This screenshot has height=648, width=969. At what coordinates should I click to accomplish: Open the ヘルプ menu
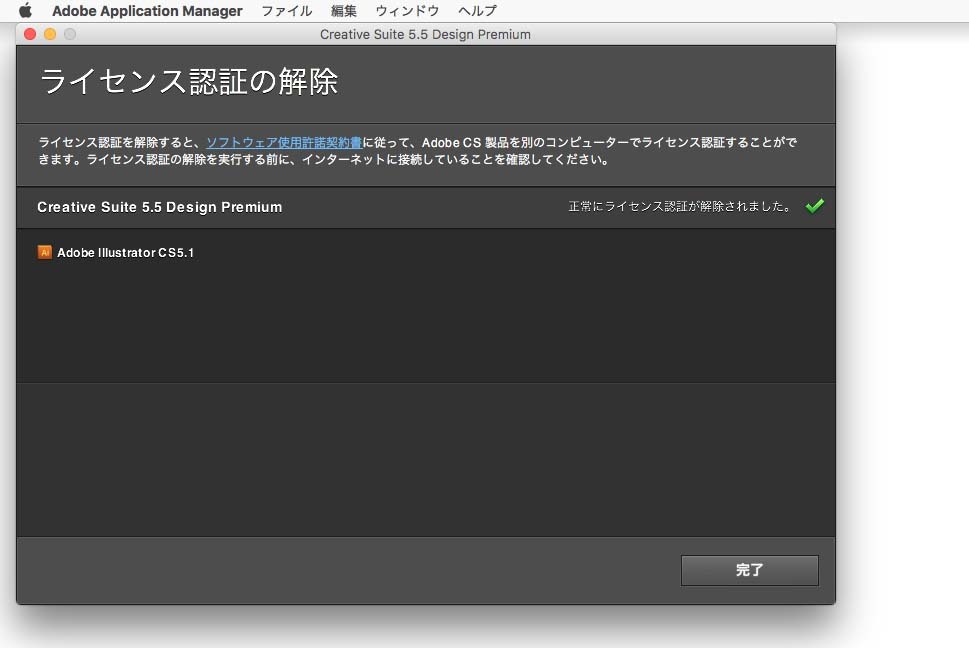click(477, 11)
